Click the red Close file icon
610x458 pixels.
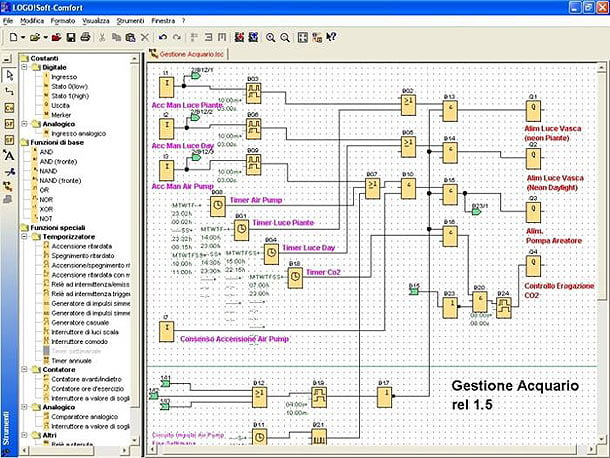(x=56, y=37)
